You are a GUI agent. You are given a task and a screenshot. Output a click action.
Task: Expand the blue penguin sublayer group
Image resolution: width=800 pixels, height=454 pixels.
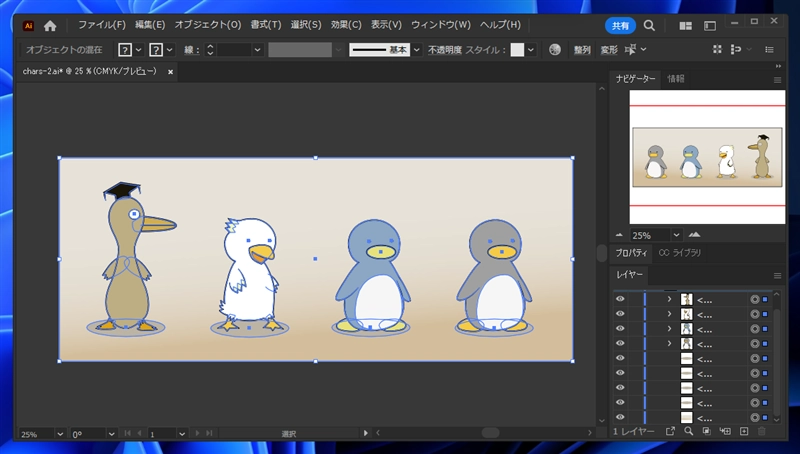(669, 329)
